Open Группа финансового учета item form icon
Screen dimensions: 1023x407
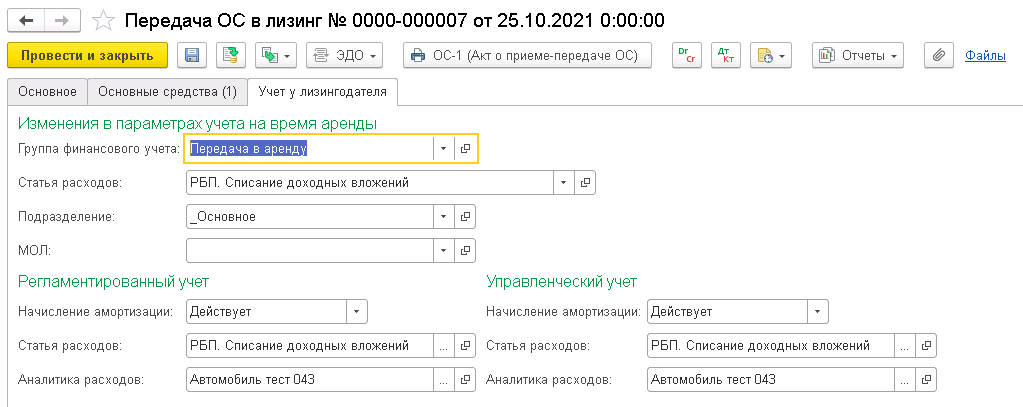pyautogui.click(x=466, y=148)
